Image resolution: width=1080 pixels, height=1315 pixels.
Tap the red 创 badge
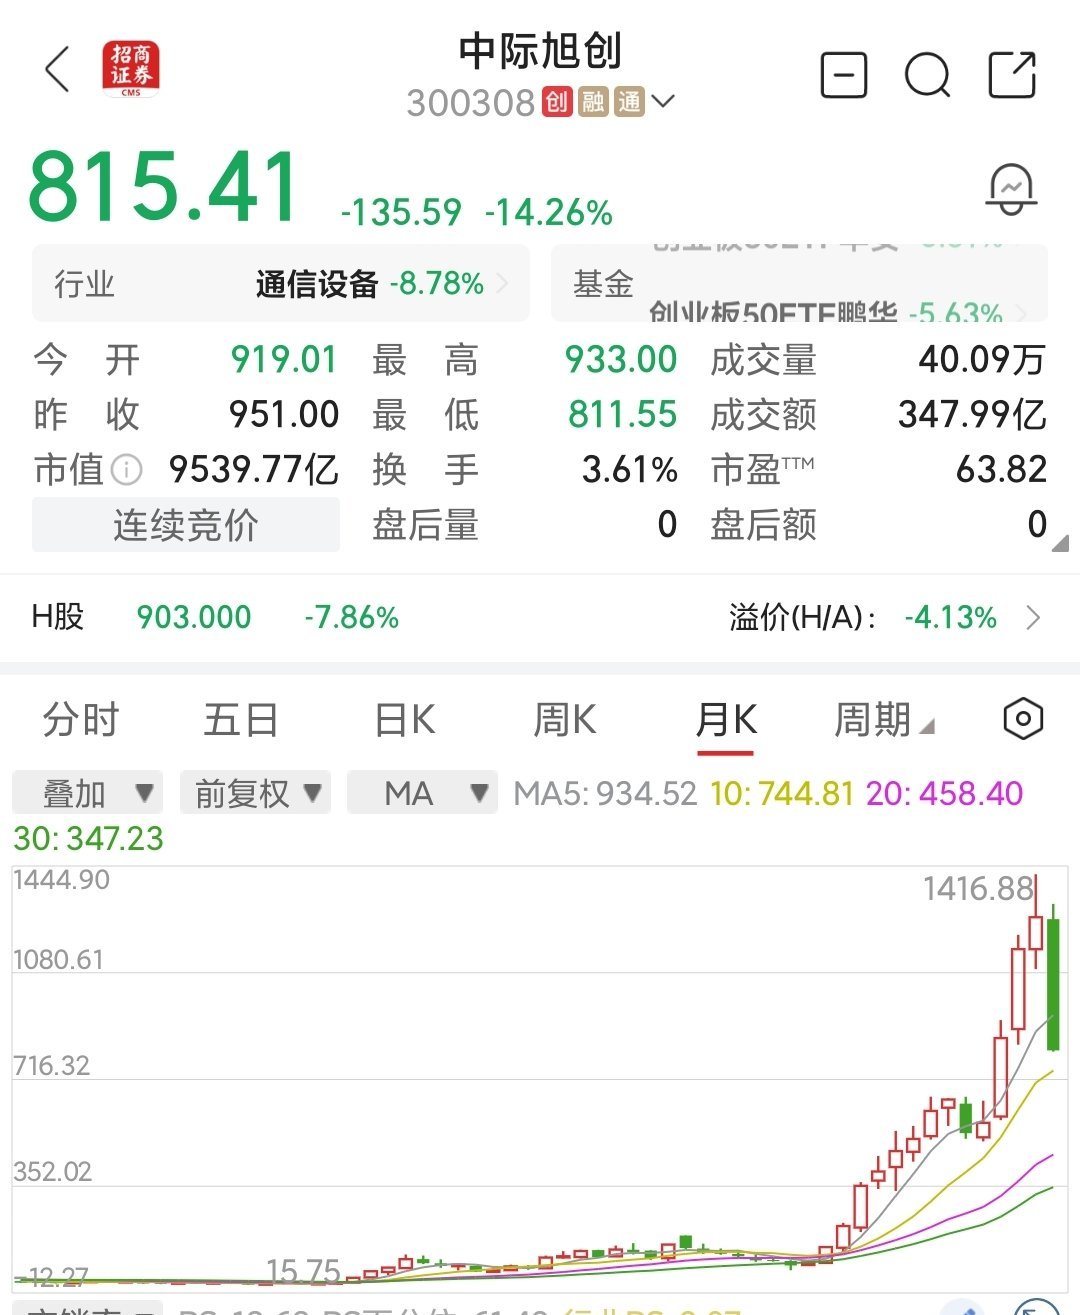557,102
